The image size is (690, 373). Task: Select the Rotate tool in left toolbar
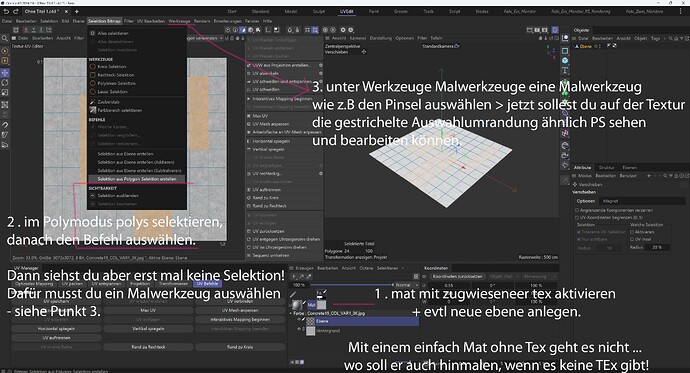pos(5,83)
